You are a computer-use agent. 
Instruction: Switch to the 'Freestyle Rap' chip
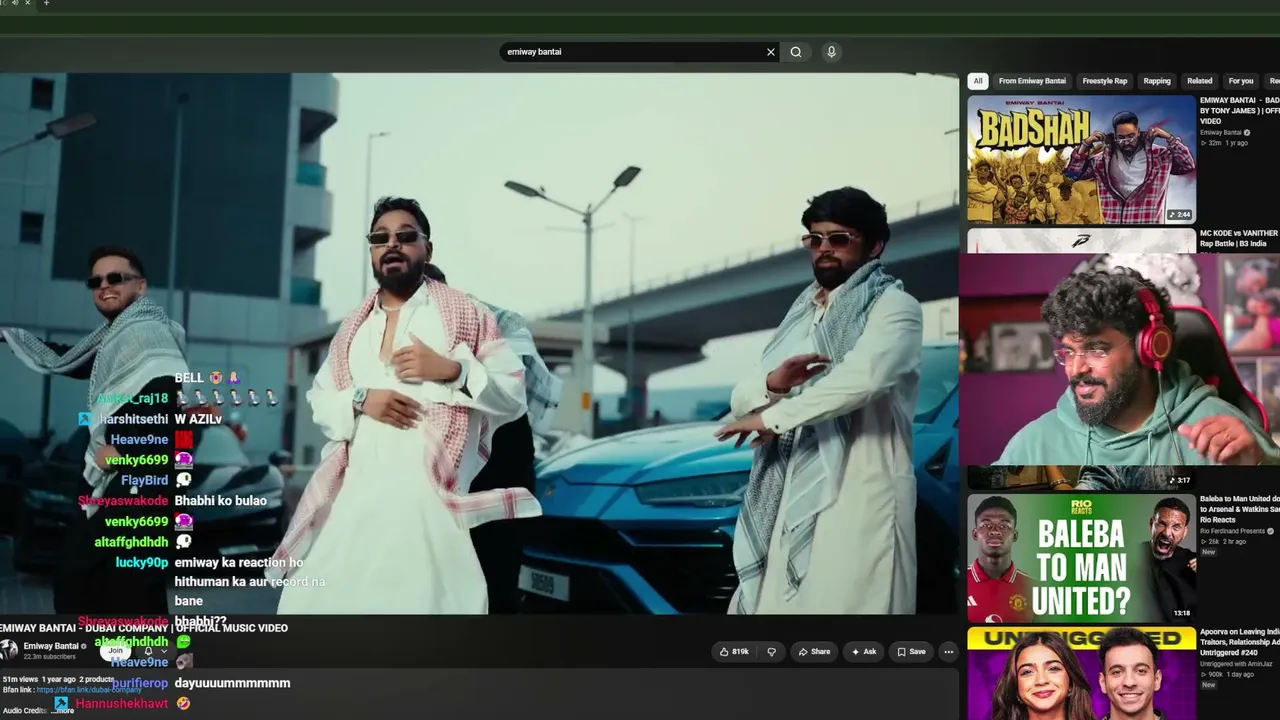pyautogui.click(x=1105, y=81)
